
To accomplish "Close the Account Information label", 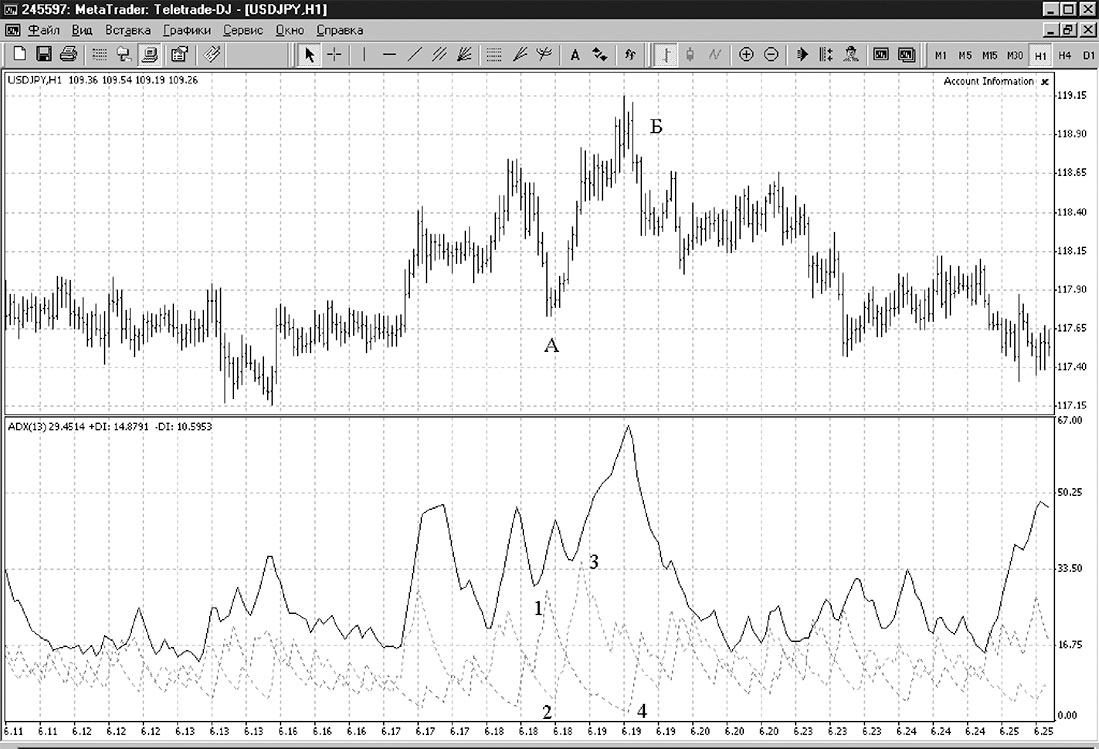I will (1044, 82).
